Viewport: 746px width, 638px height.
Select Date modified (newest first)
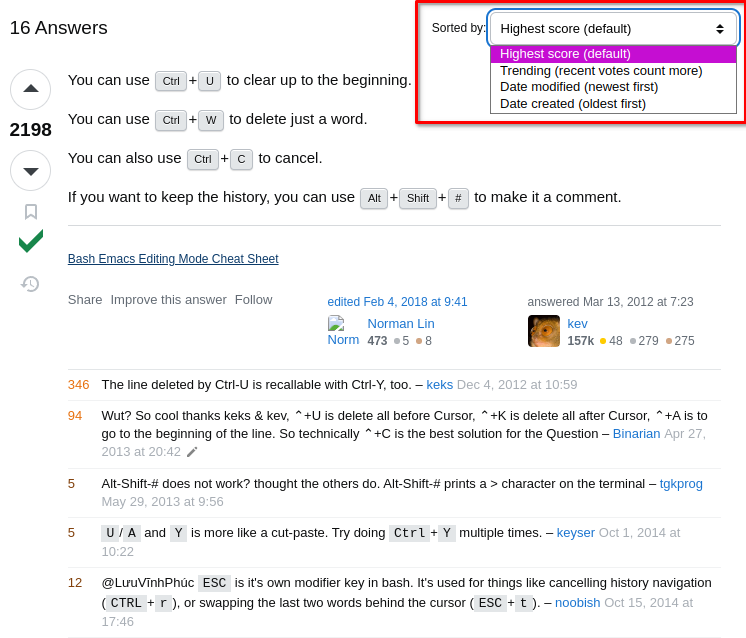[x=579, y=87]
